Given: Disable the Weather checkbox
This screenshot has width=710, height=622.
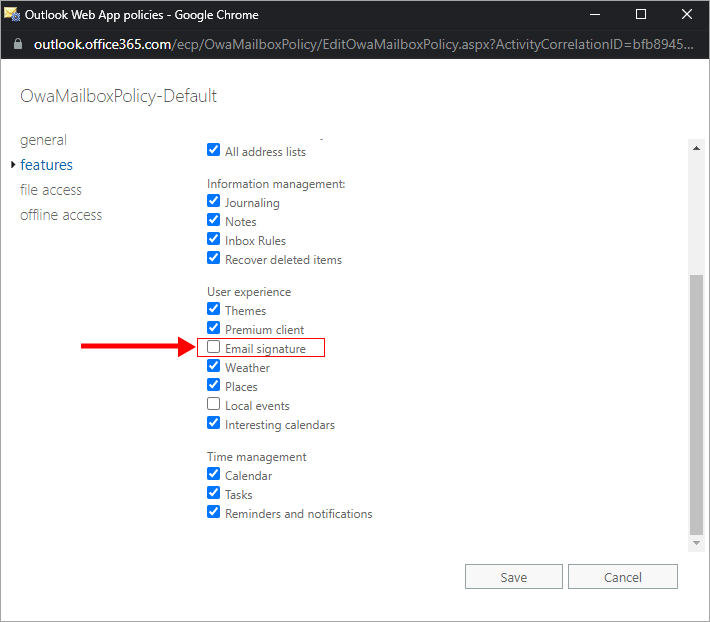Looking at the screenshot, I should (213, 367).
